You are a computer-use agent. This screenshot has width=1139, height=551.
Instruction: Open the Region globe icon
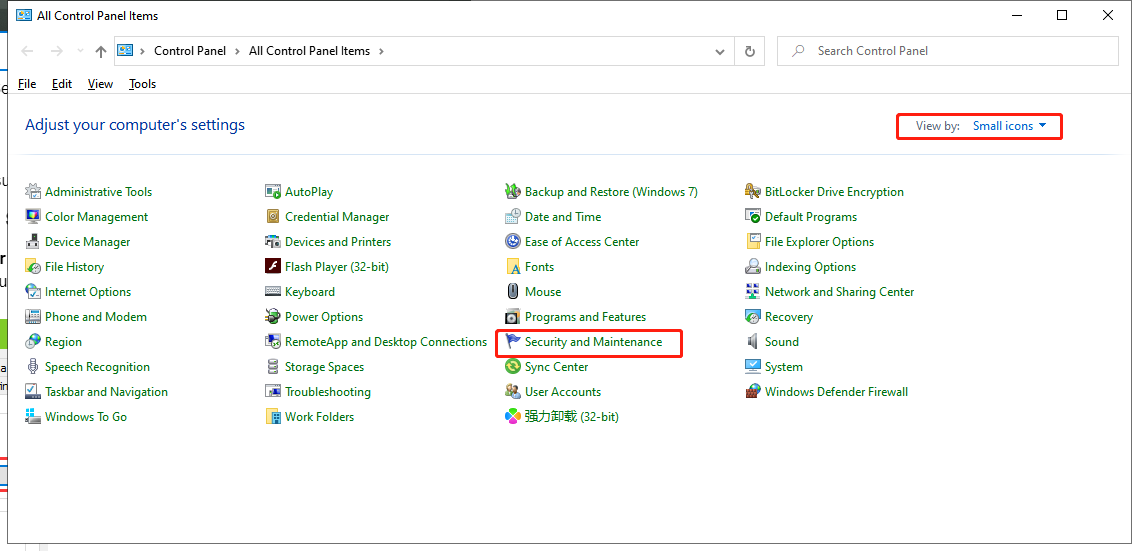[33, 342]
